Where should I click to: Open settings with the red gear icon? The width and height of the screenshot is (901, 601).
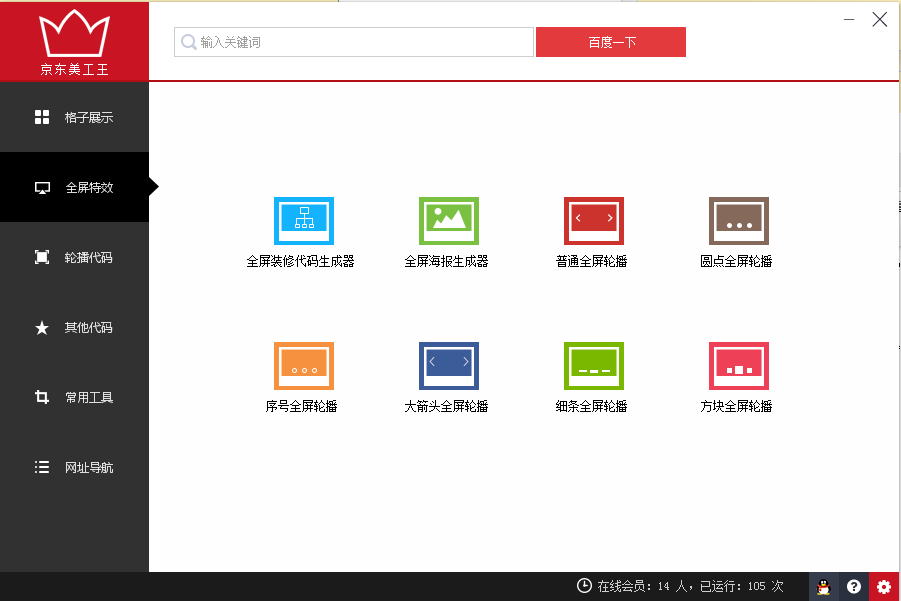(884, 587)
